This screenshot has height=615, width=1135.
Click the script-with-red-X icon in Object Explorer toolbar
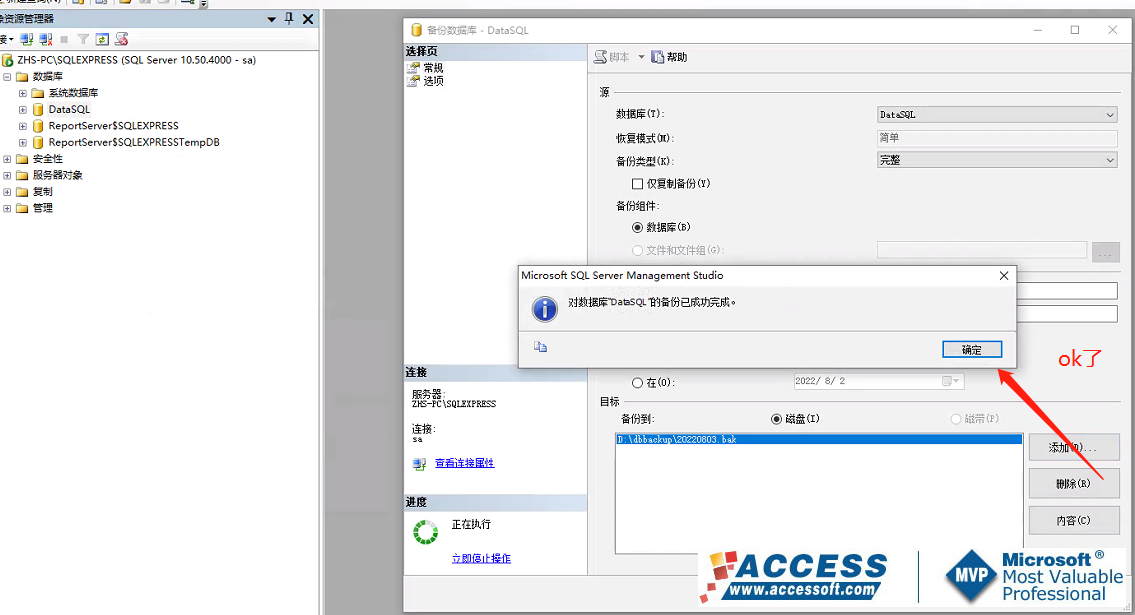tap(122, 39)
